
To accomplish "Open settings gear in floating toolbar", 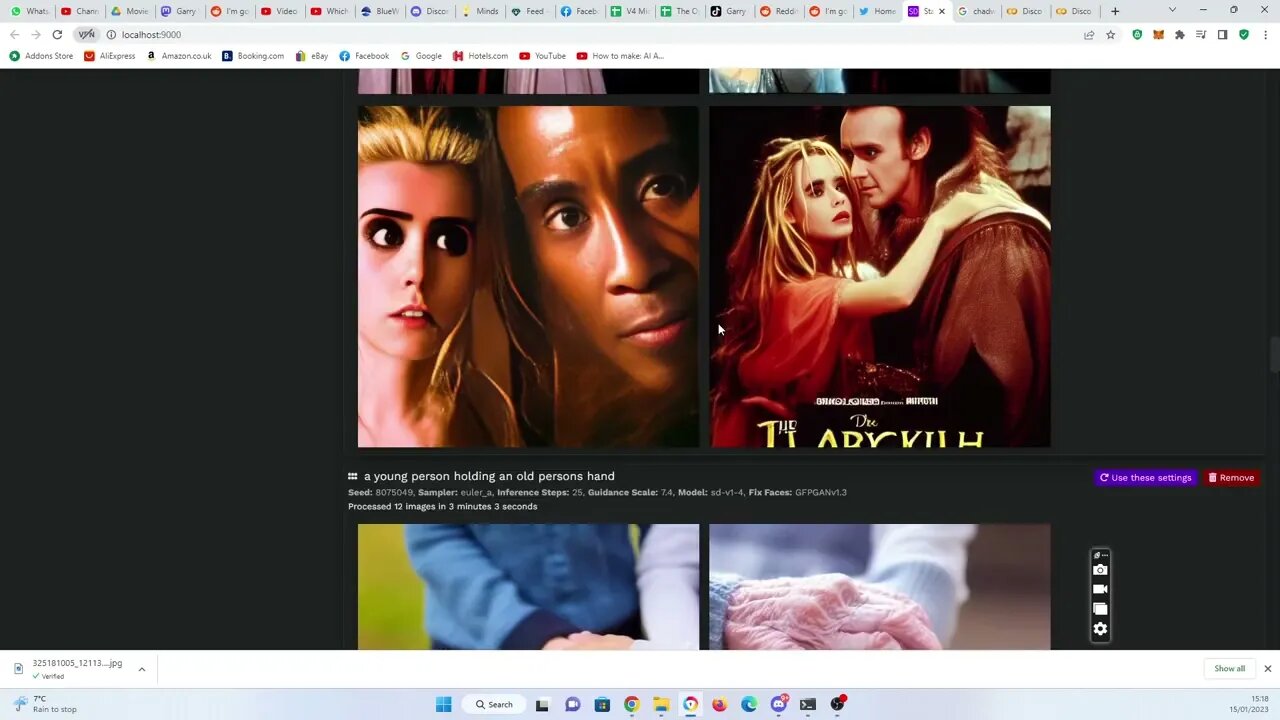I will coord(1100,629).
